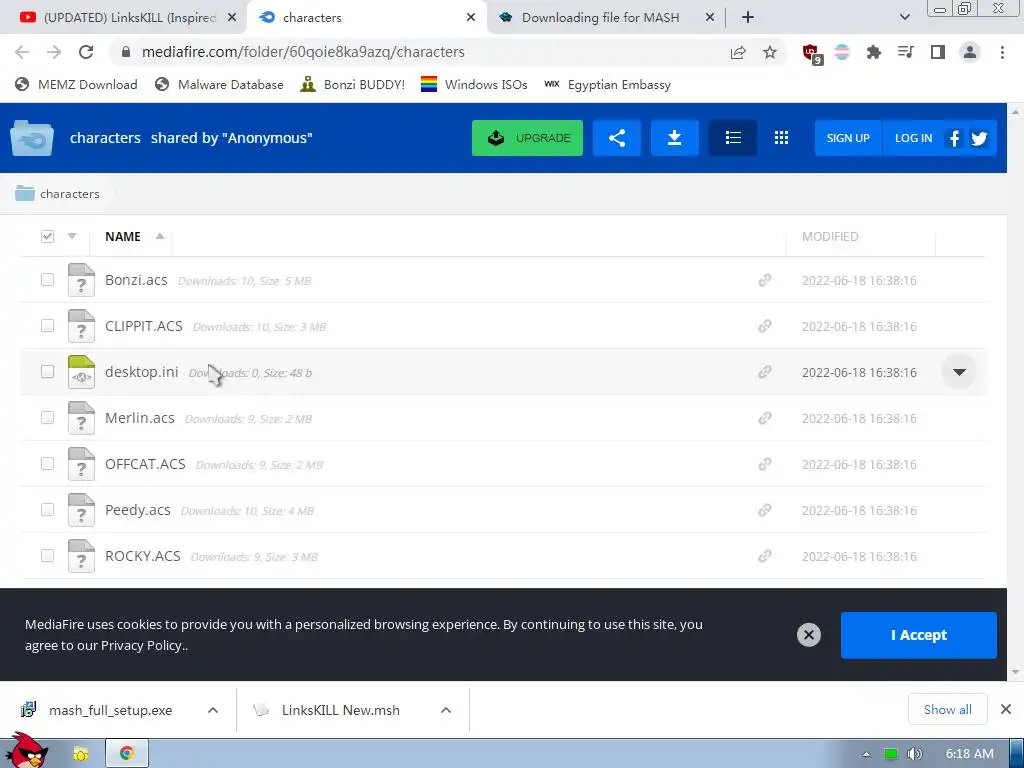
Task: Open the Bonzi BUDDY! bookmark
Action: 353,85
